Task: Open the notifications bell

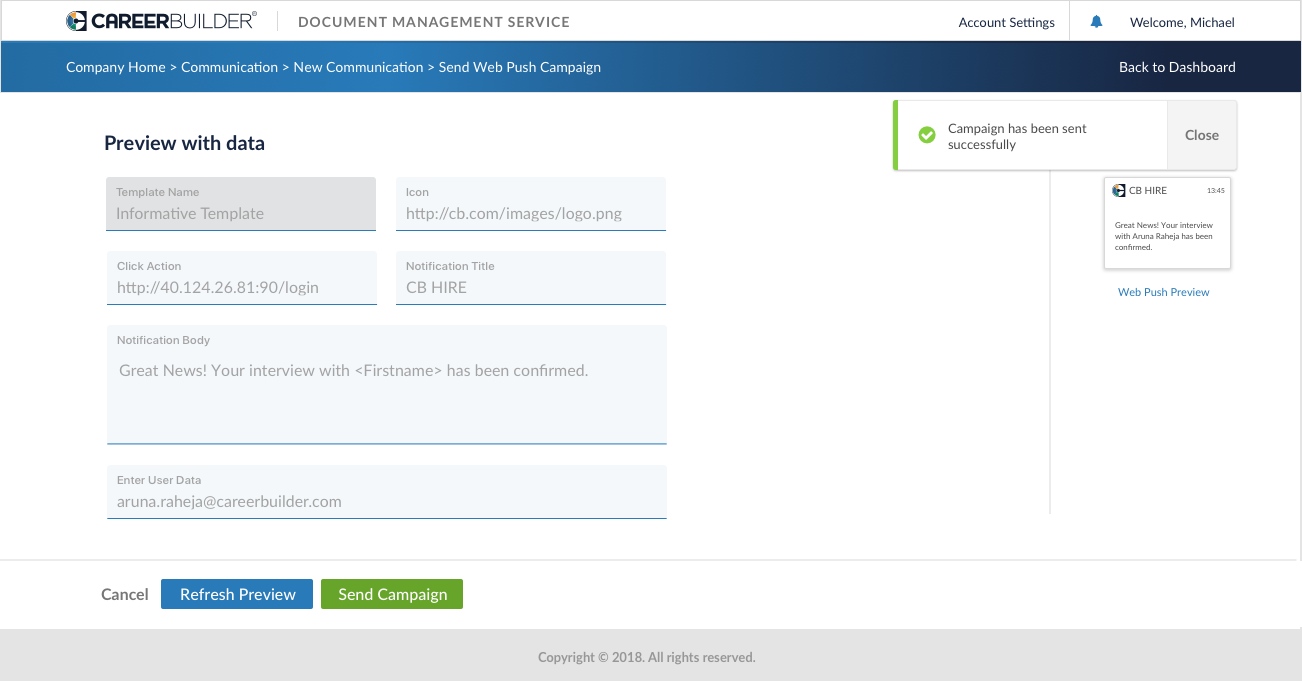Action: click(x=1096, y=21)
